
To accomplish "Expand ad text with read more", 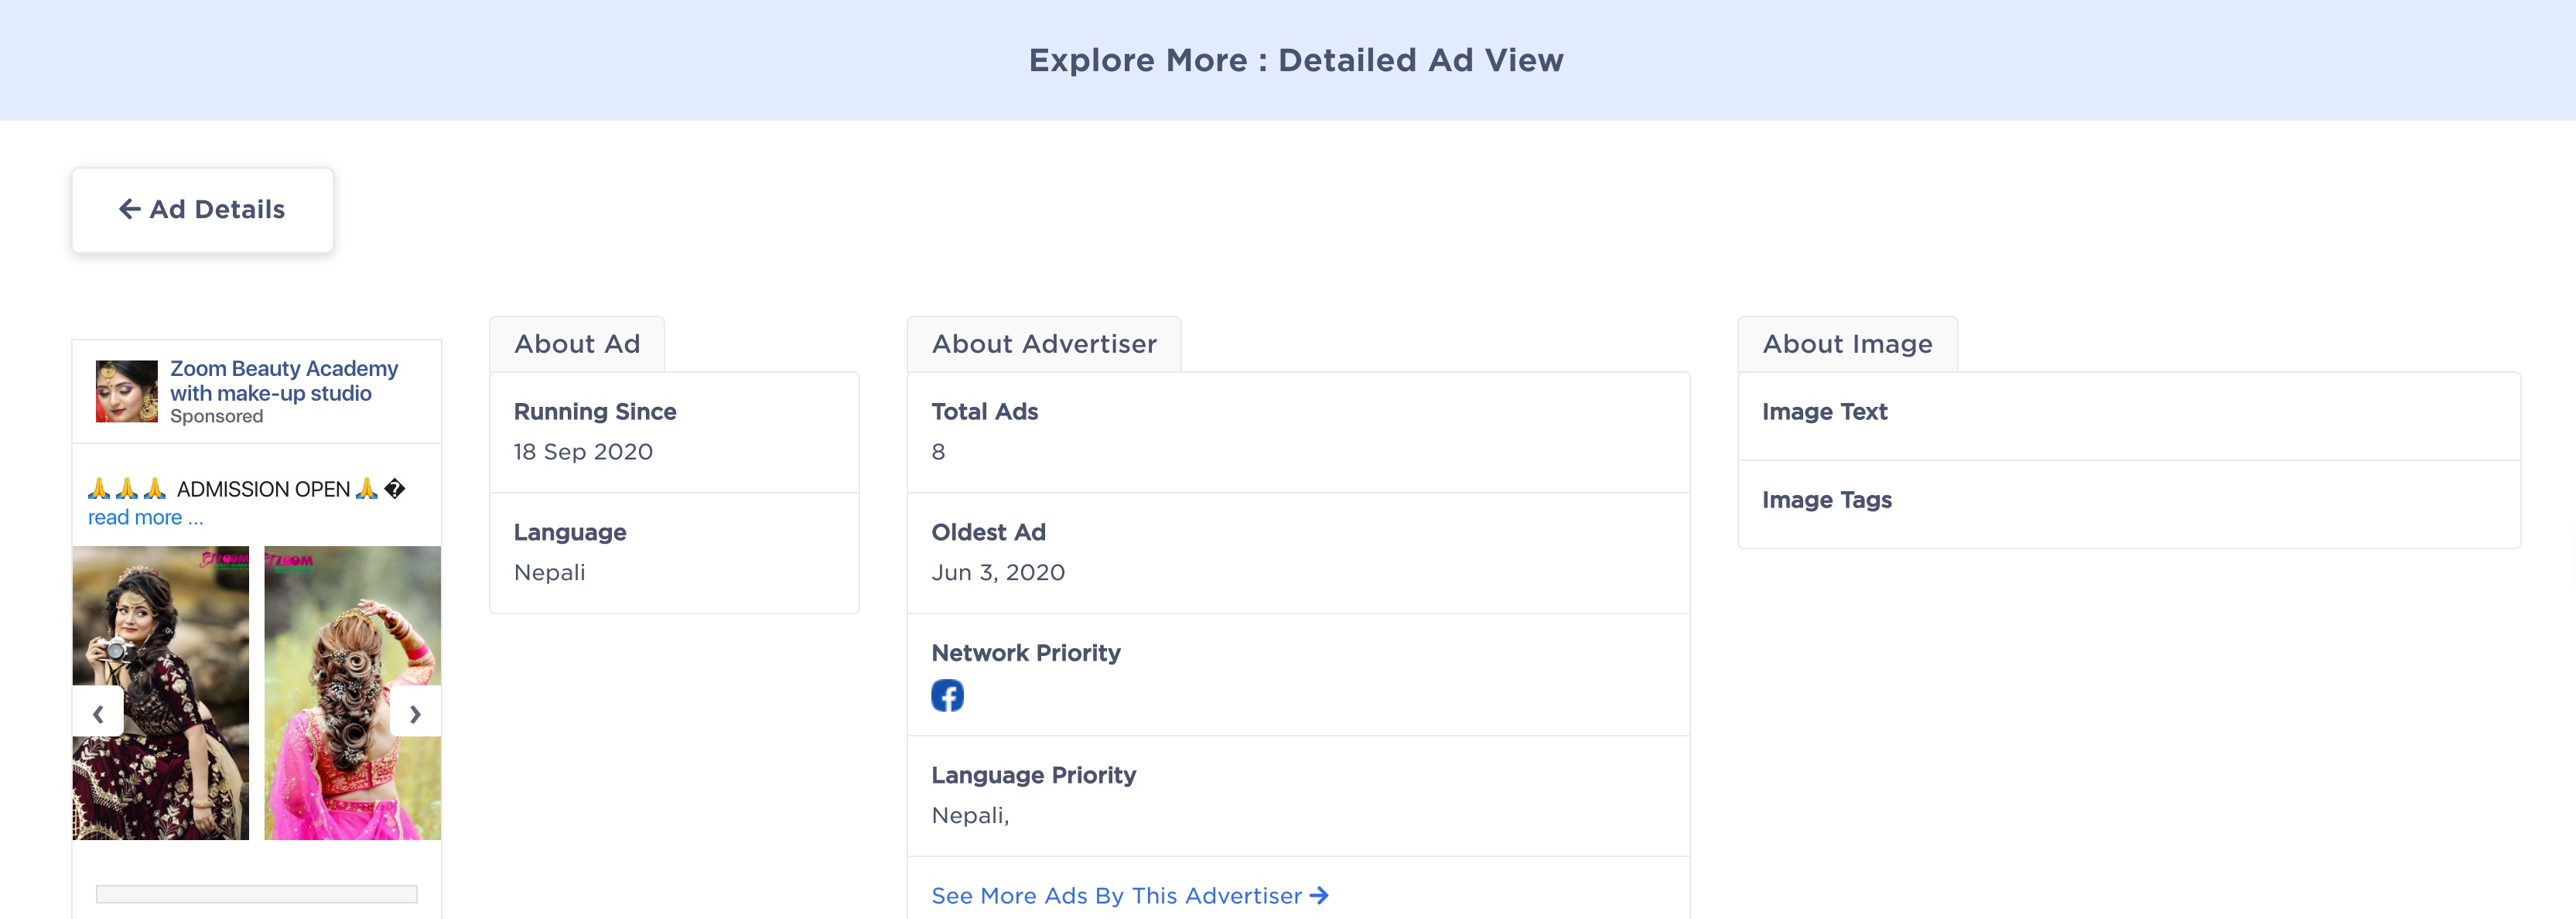I will [145, 517].
